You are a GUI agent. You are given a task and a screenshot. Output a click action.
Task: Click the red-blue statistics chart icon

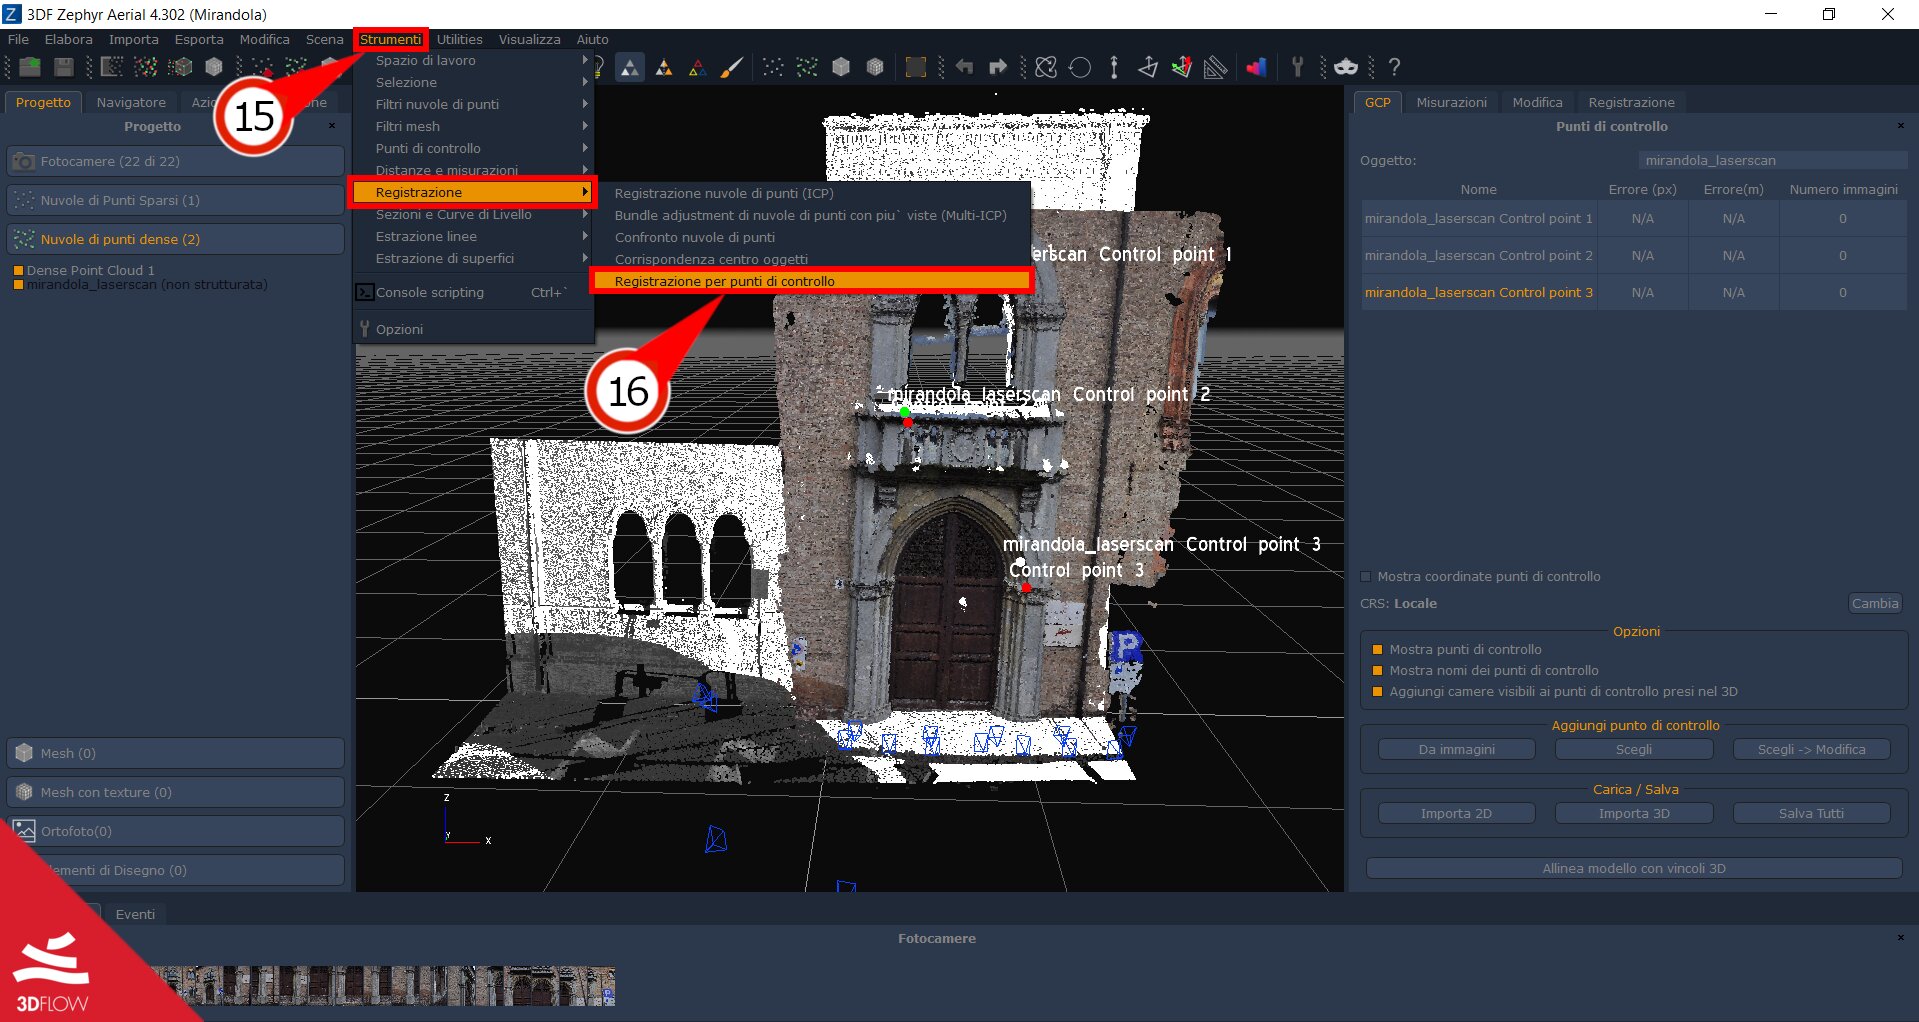[x=1257, y=67]
